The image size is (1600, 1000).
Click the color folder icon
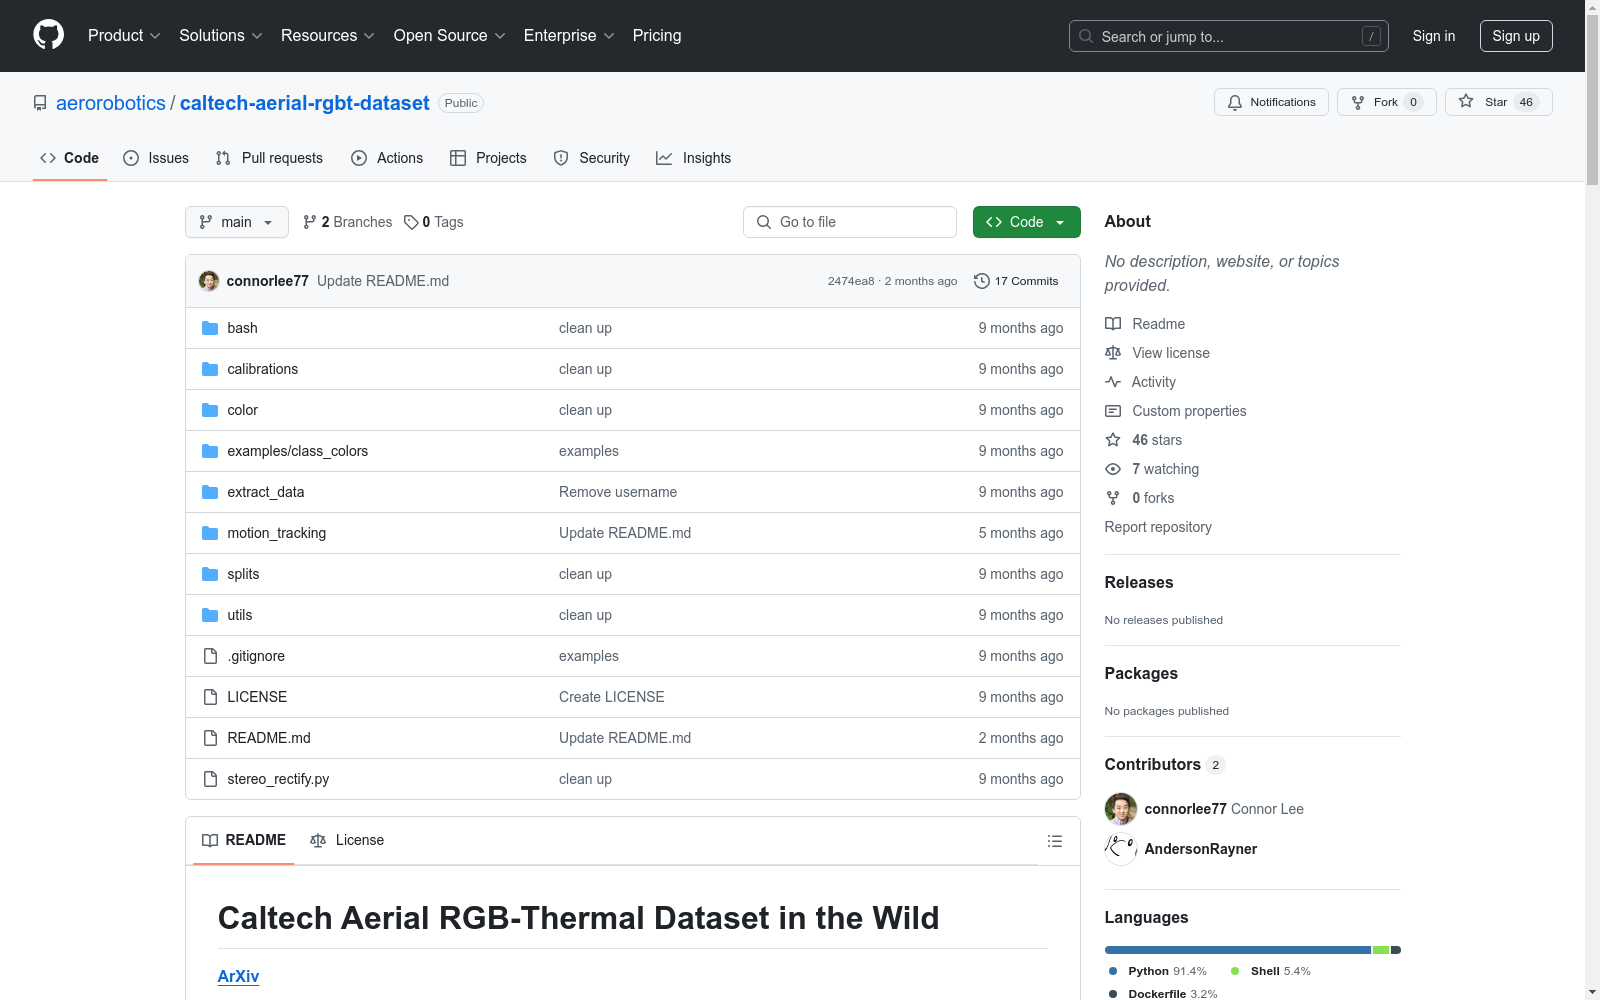[x=210, y=410]
